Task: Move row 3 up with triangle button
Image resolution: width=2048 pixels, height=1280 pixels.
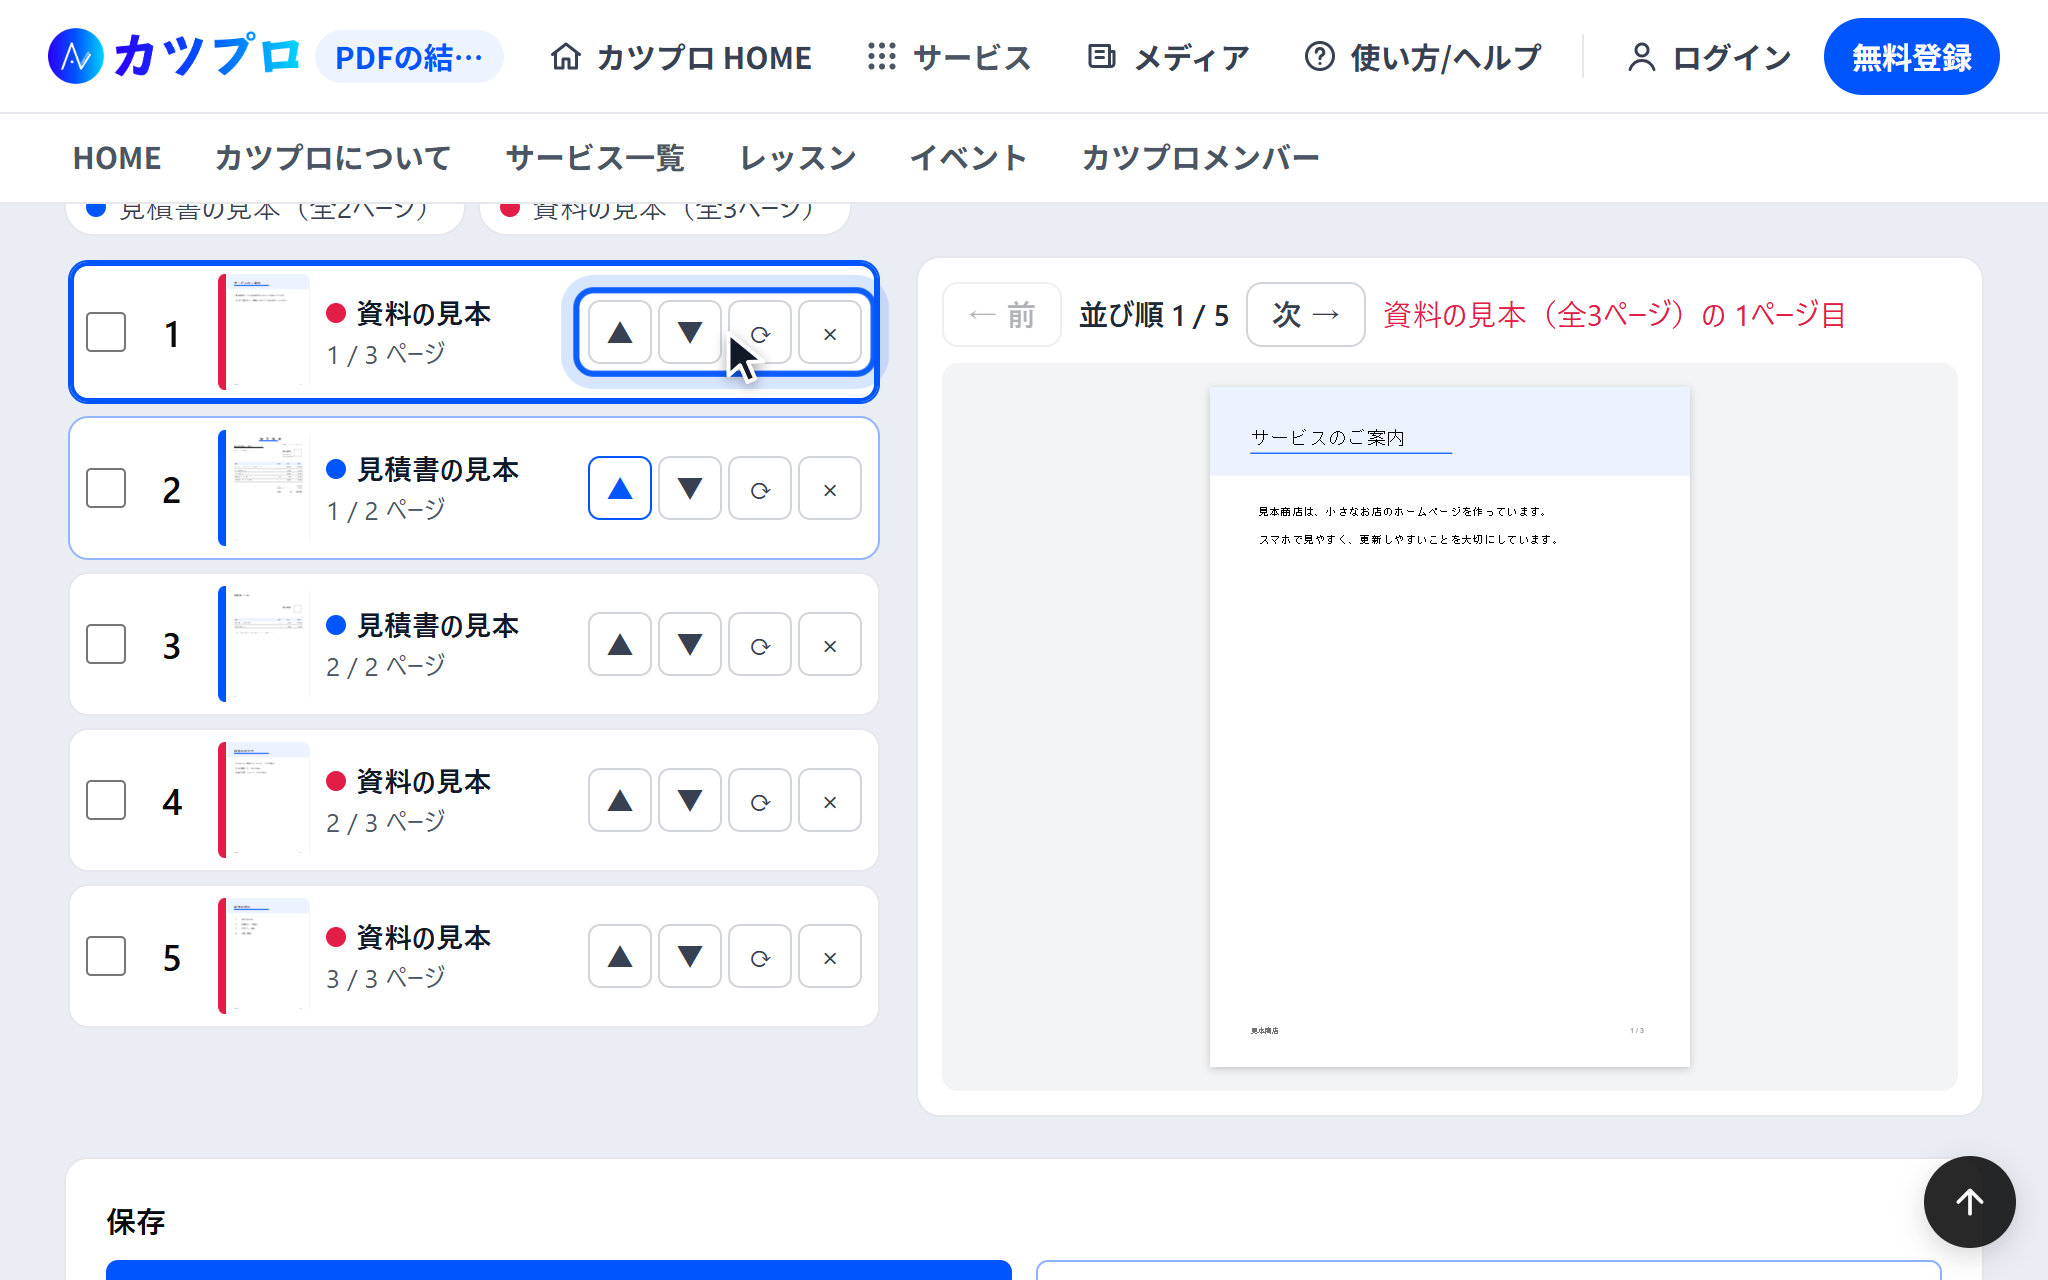Action: point(620,645)
